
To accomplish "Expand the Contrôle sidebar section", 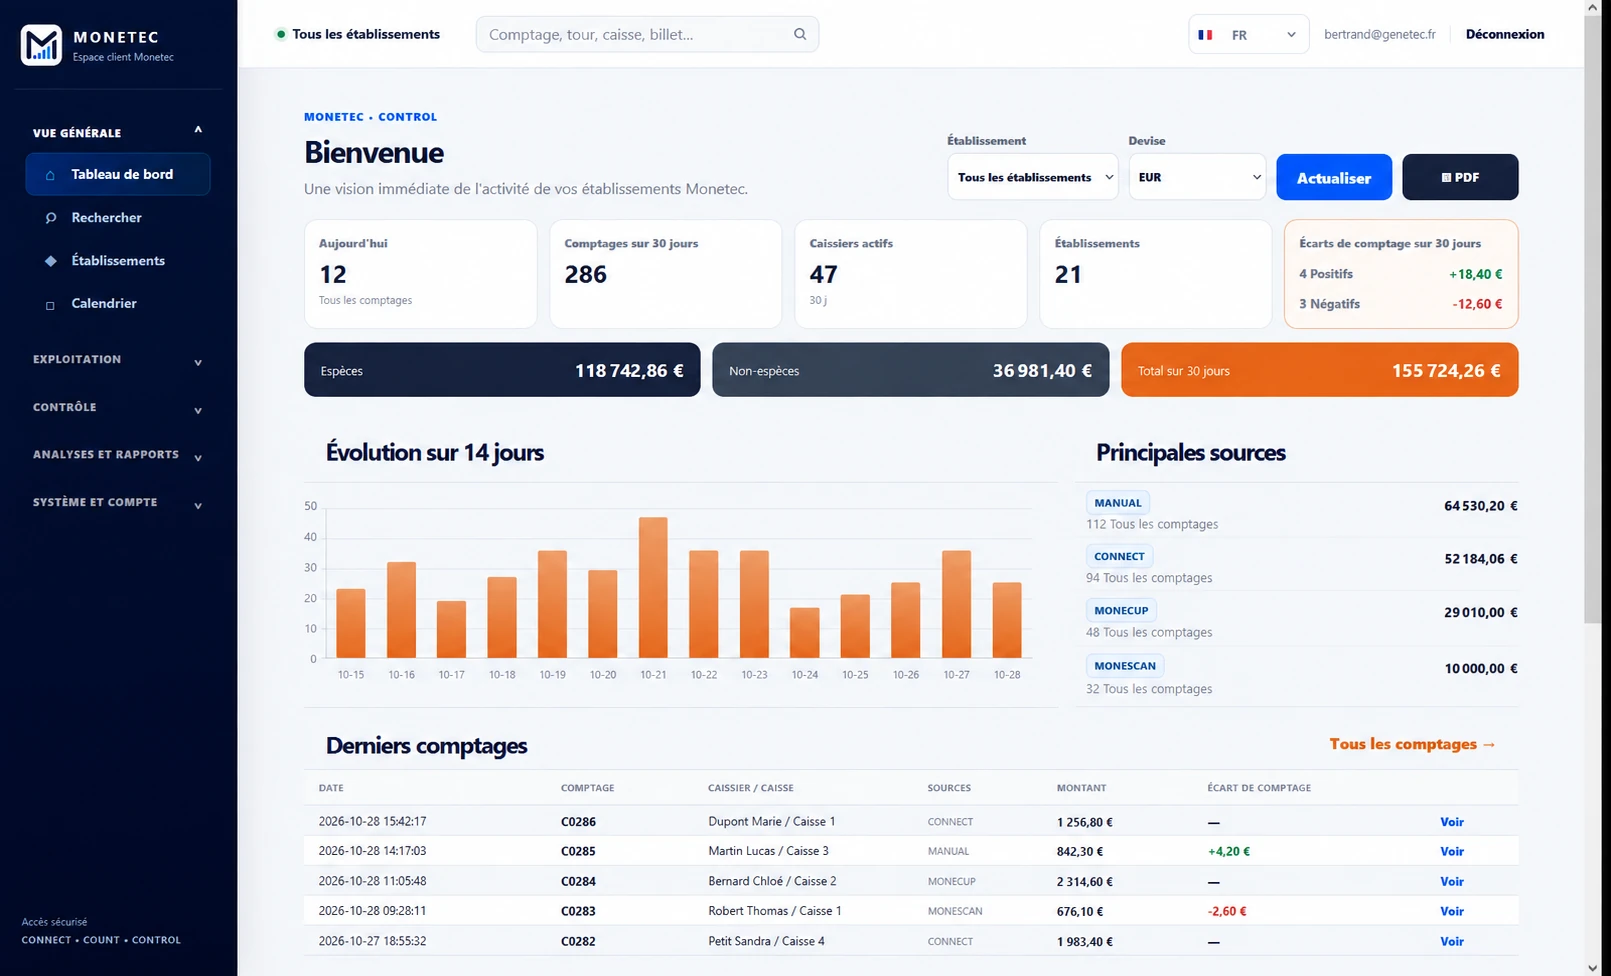I will pos(117,408).
